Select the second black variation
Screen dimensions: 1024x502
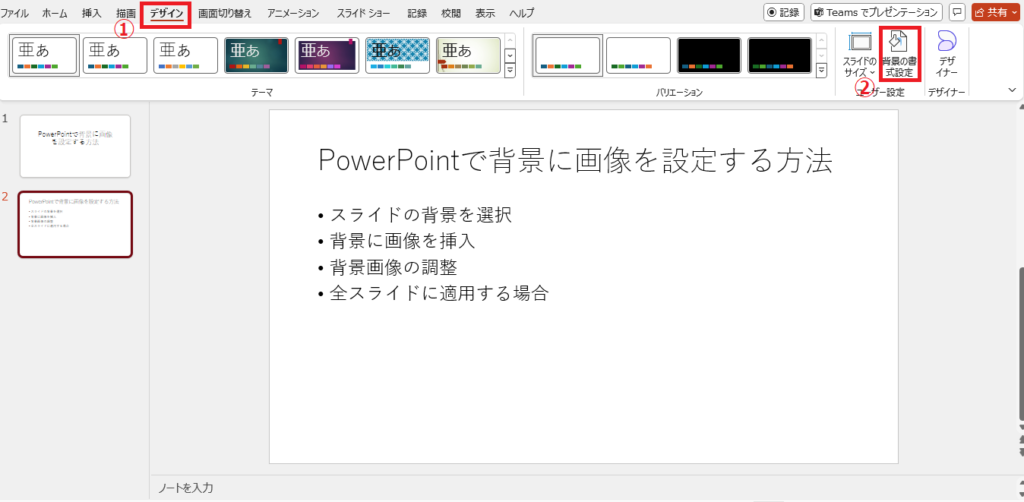point(779,55)
